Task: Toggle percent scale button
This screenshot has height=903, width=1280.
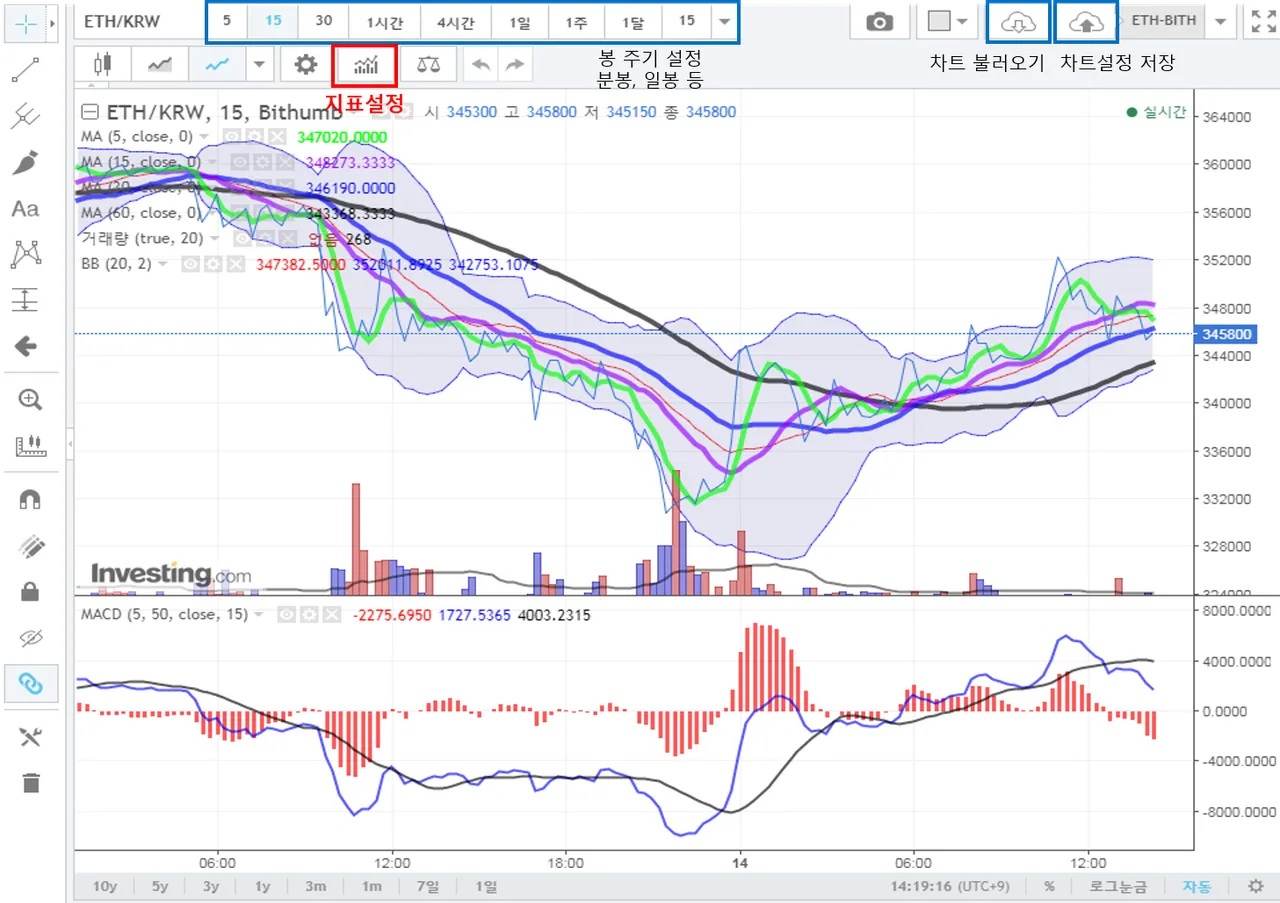Action: coord(1049,886)
